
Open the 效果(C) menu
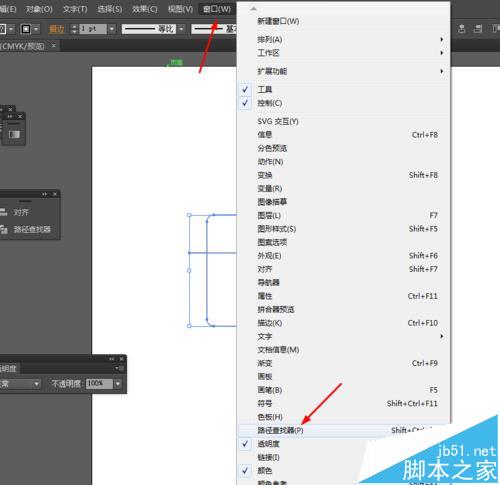tap(145, 9)
